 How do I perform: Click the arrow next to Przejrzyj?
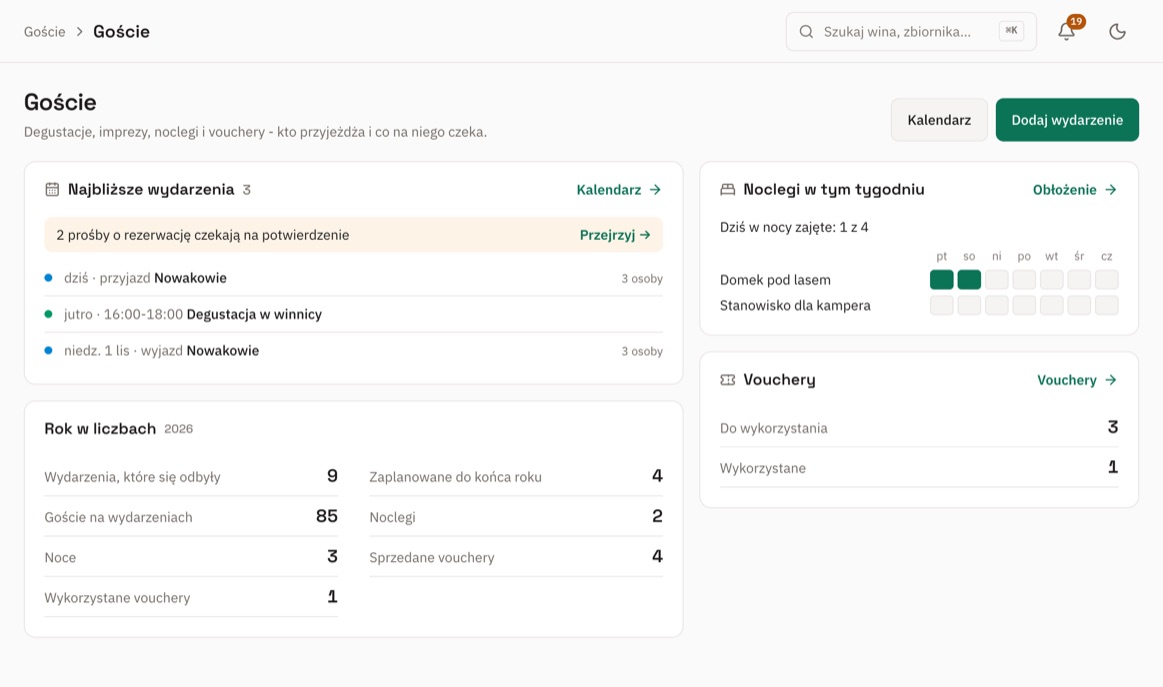coord(645,235)
